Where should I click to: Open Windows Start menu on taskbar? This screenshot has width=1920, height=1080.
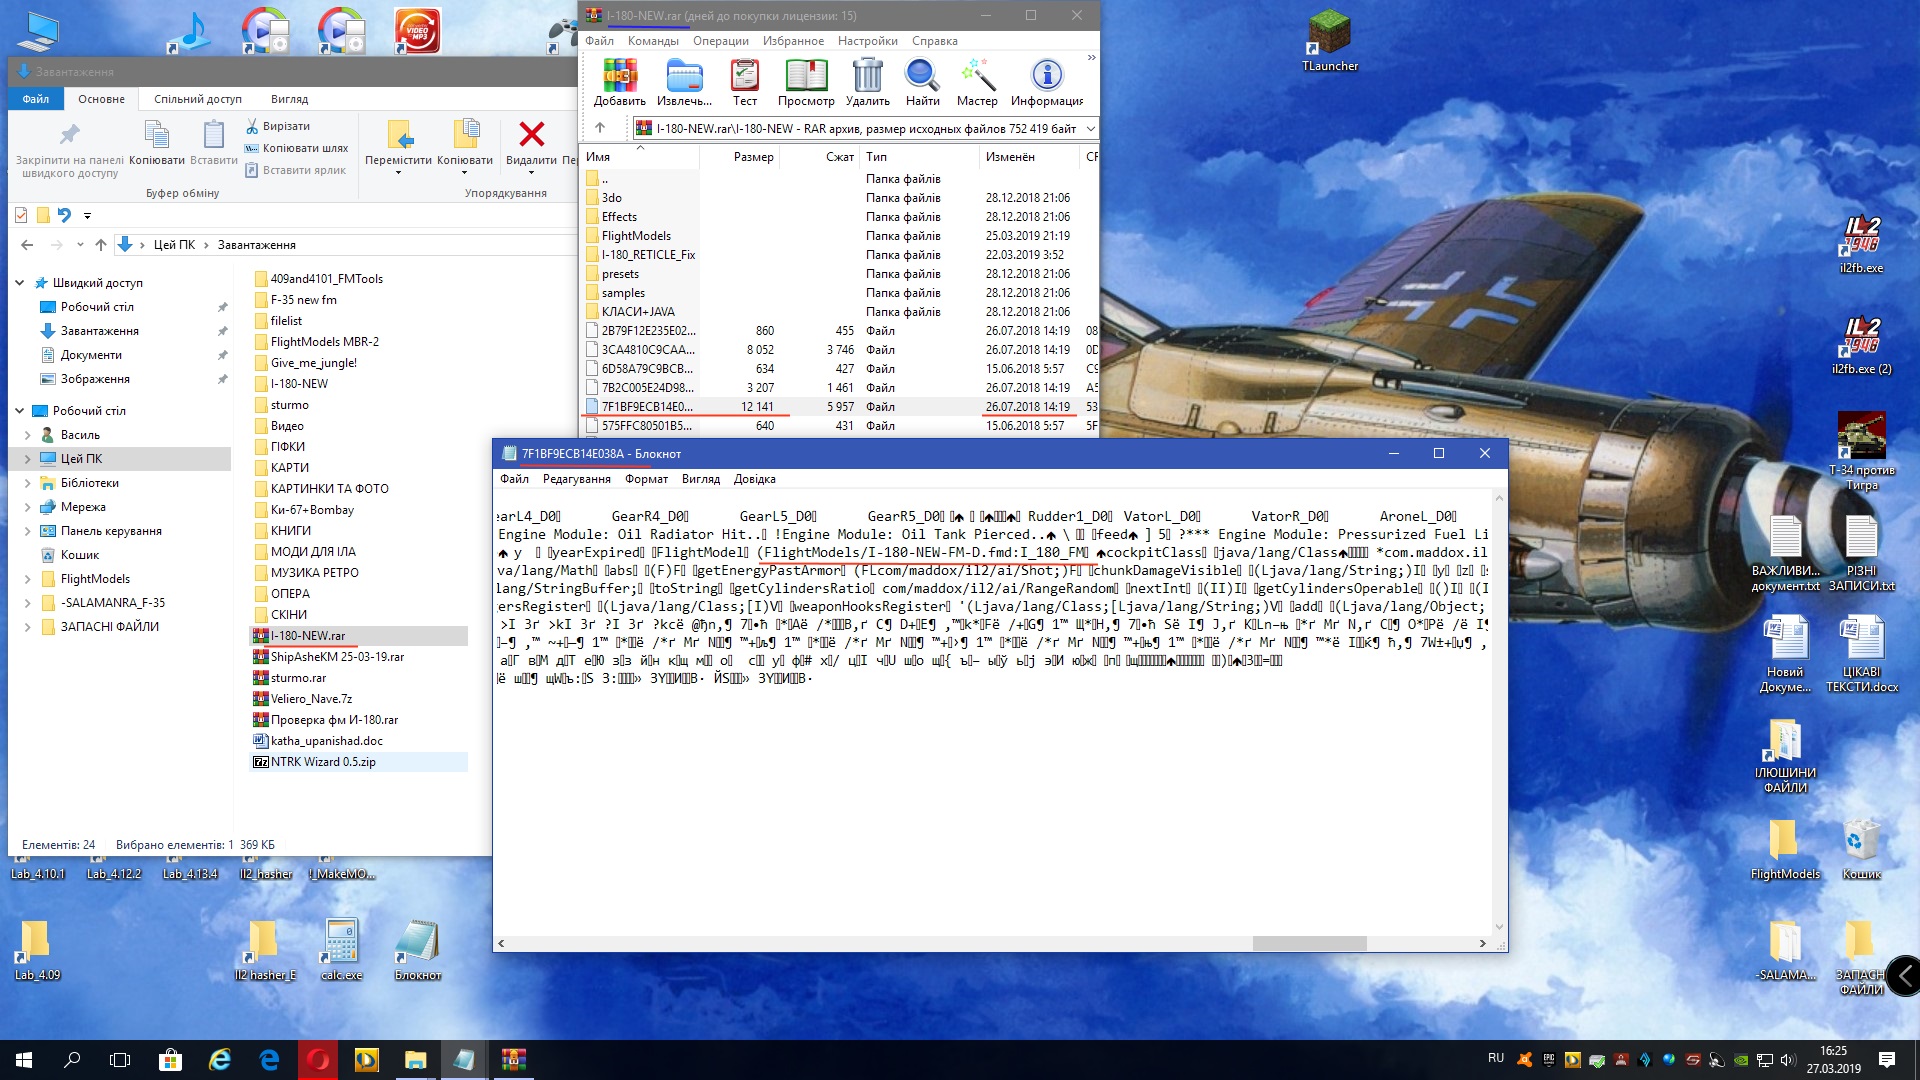click(x=24, y=1059)
